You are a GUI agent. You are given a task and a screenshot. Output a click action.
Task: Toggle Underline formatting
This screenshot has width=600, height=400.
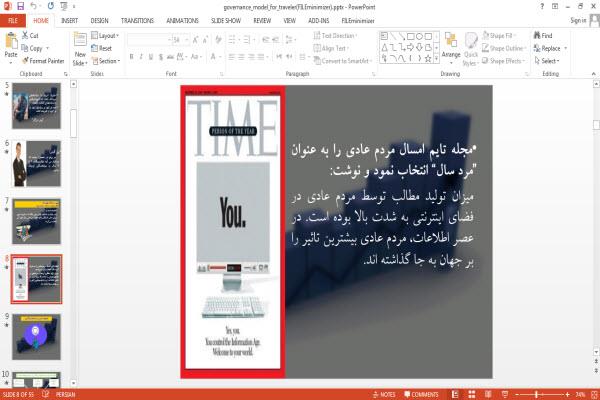151,57
